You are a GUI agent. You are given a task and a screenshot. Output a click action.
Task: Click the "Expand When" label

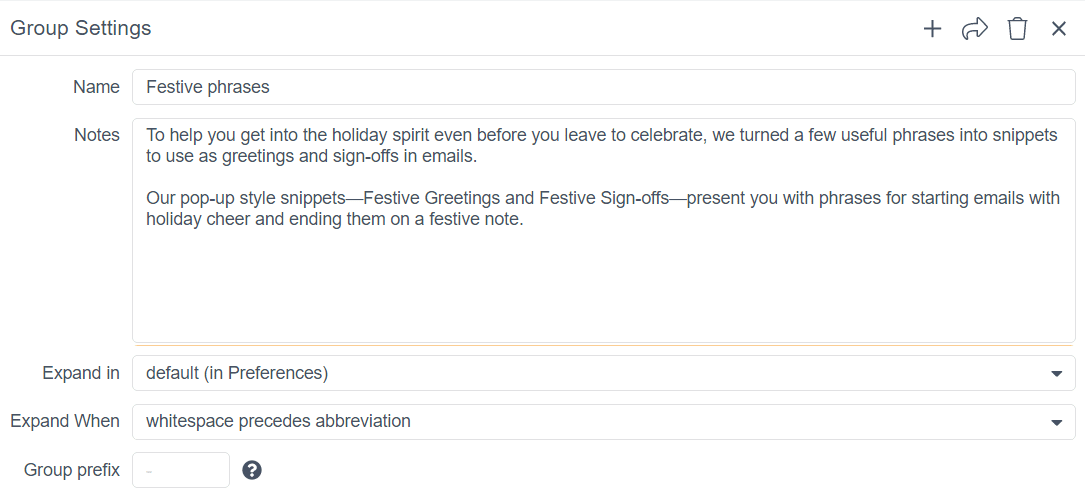65,421
